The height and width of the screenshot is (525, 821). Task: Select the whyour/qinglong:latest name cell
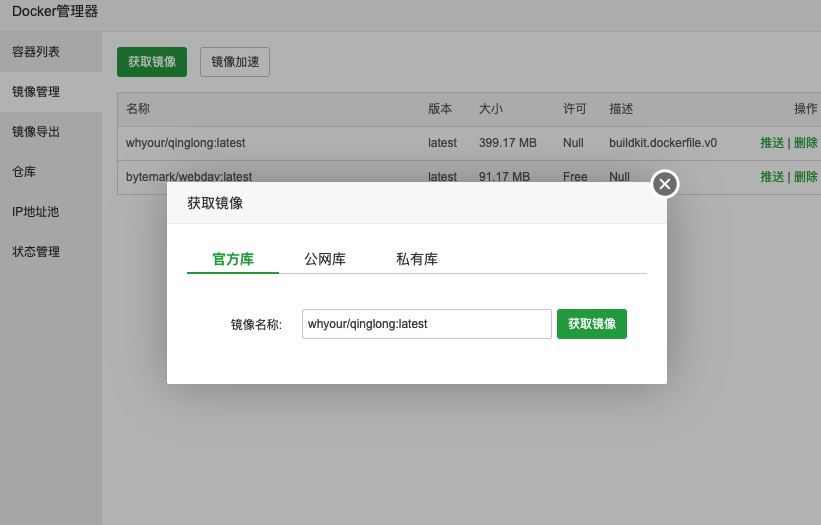[185, 143]
